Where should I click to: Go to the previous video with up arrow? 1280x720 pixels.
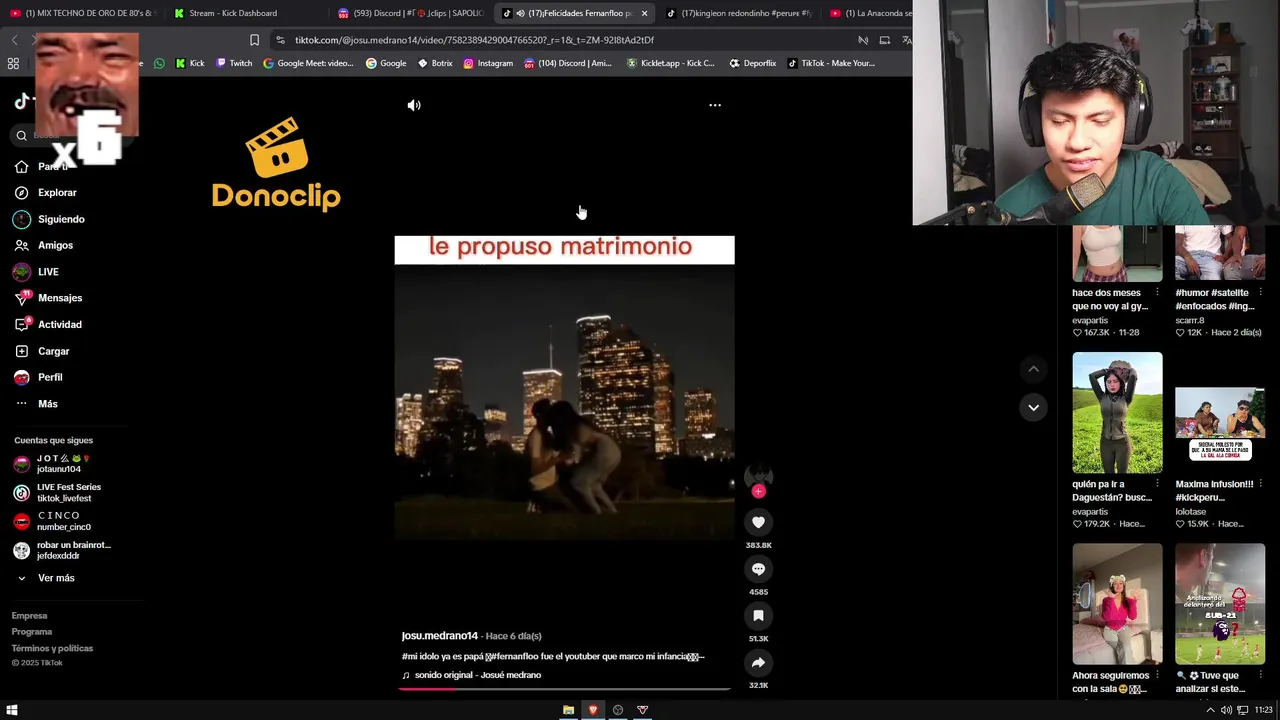[x=1033, y=369]
